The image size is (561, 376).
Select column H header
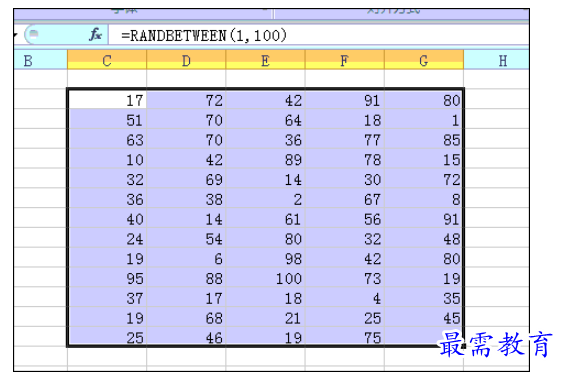coord(496,60)
